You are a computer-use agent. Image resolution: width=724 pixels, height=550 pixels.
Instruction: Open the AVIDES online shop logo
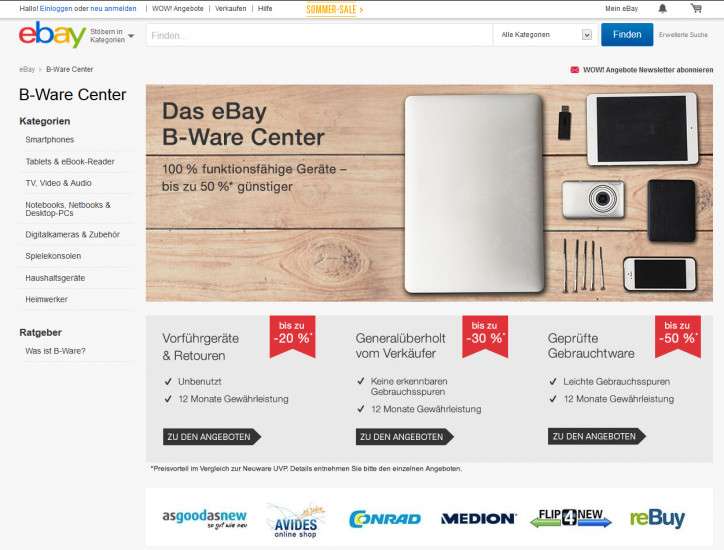[296, 521]
